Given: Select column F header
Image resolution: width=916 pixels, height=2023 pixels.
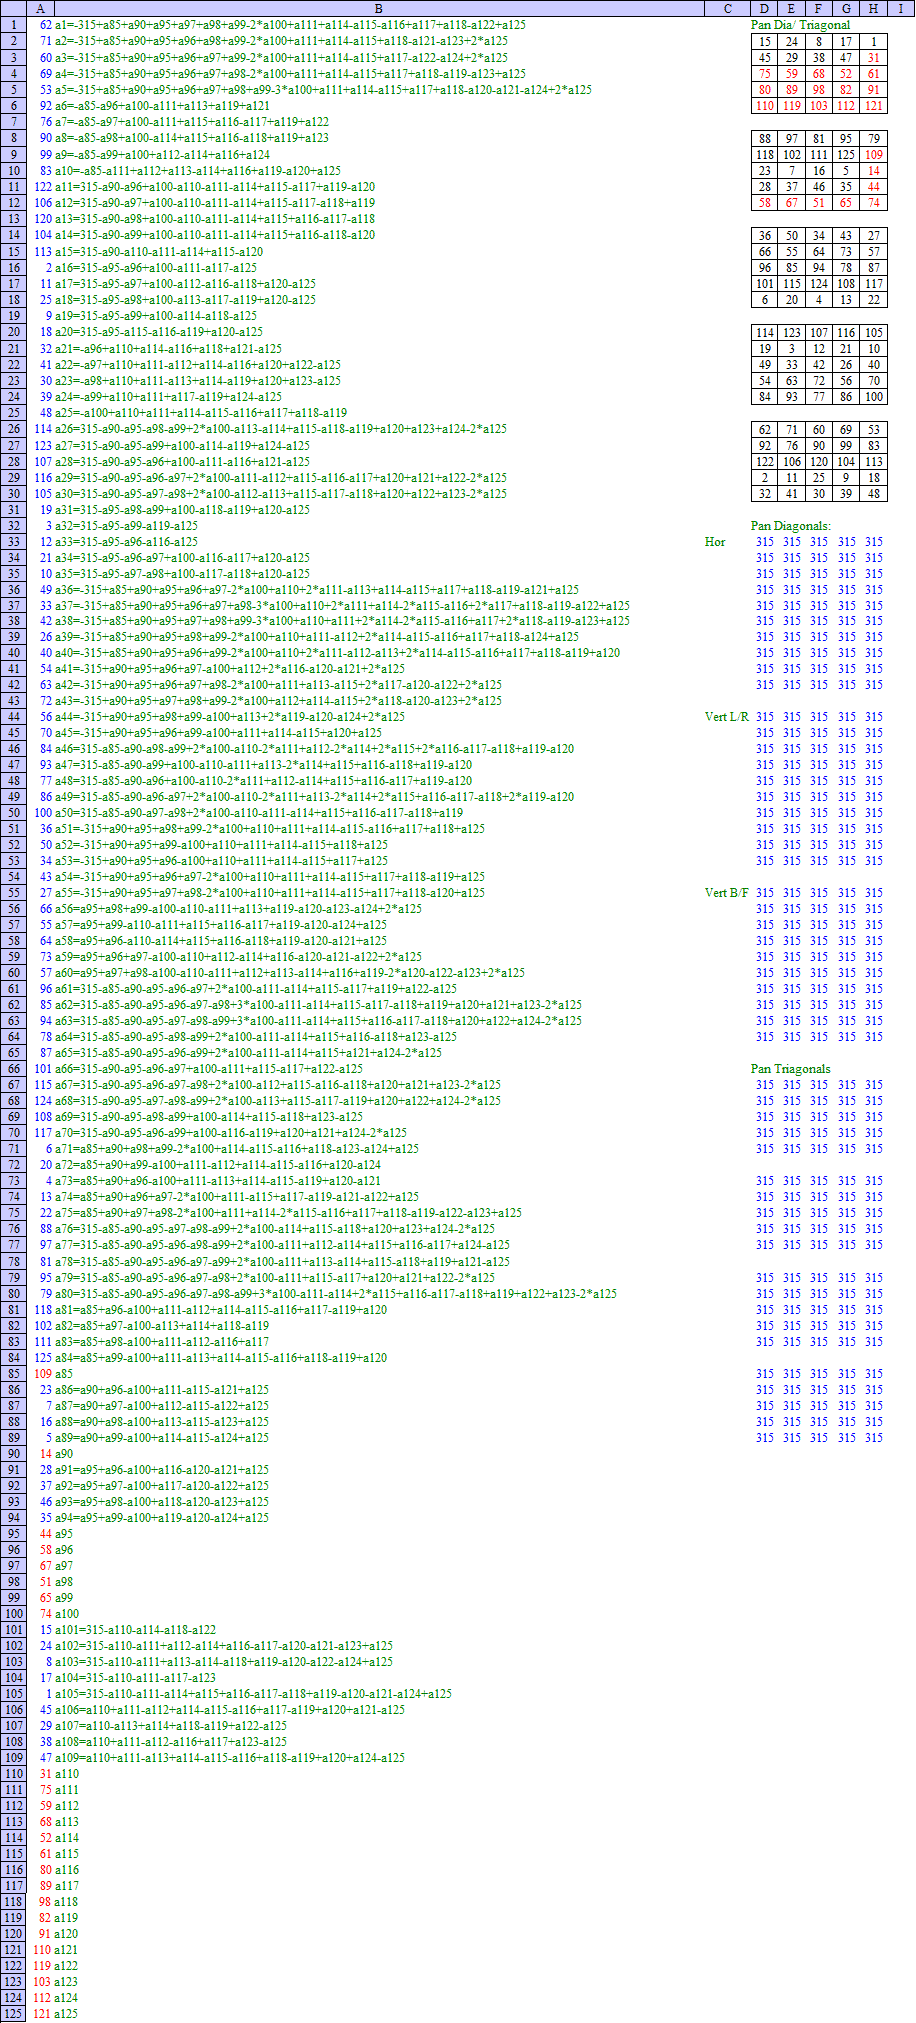Looking at the screenshot, I should tap(819, 8).
